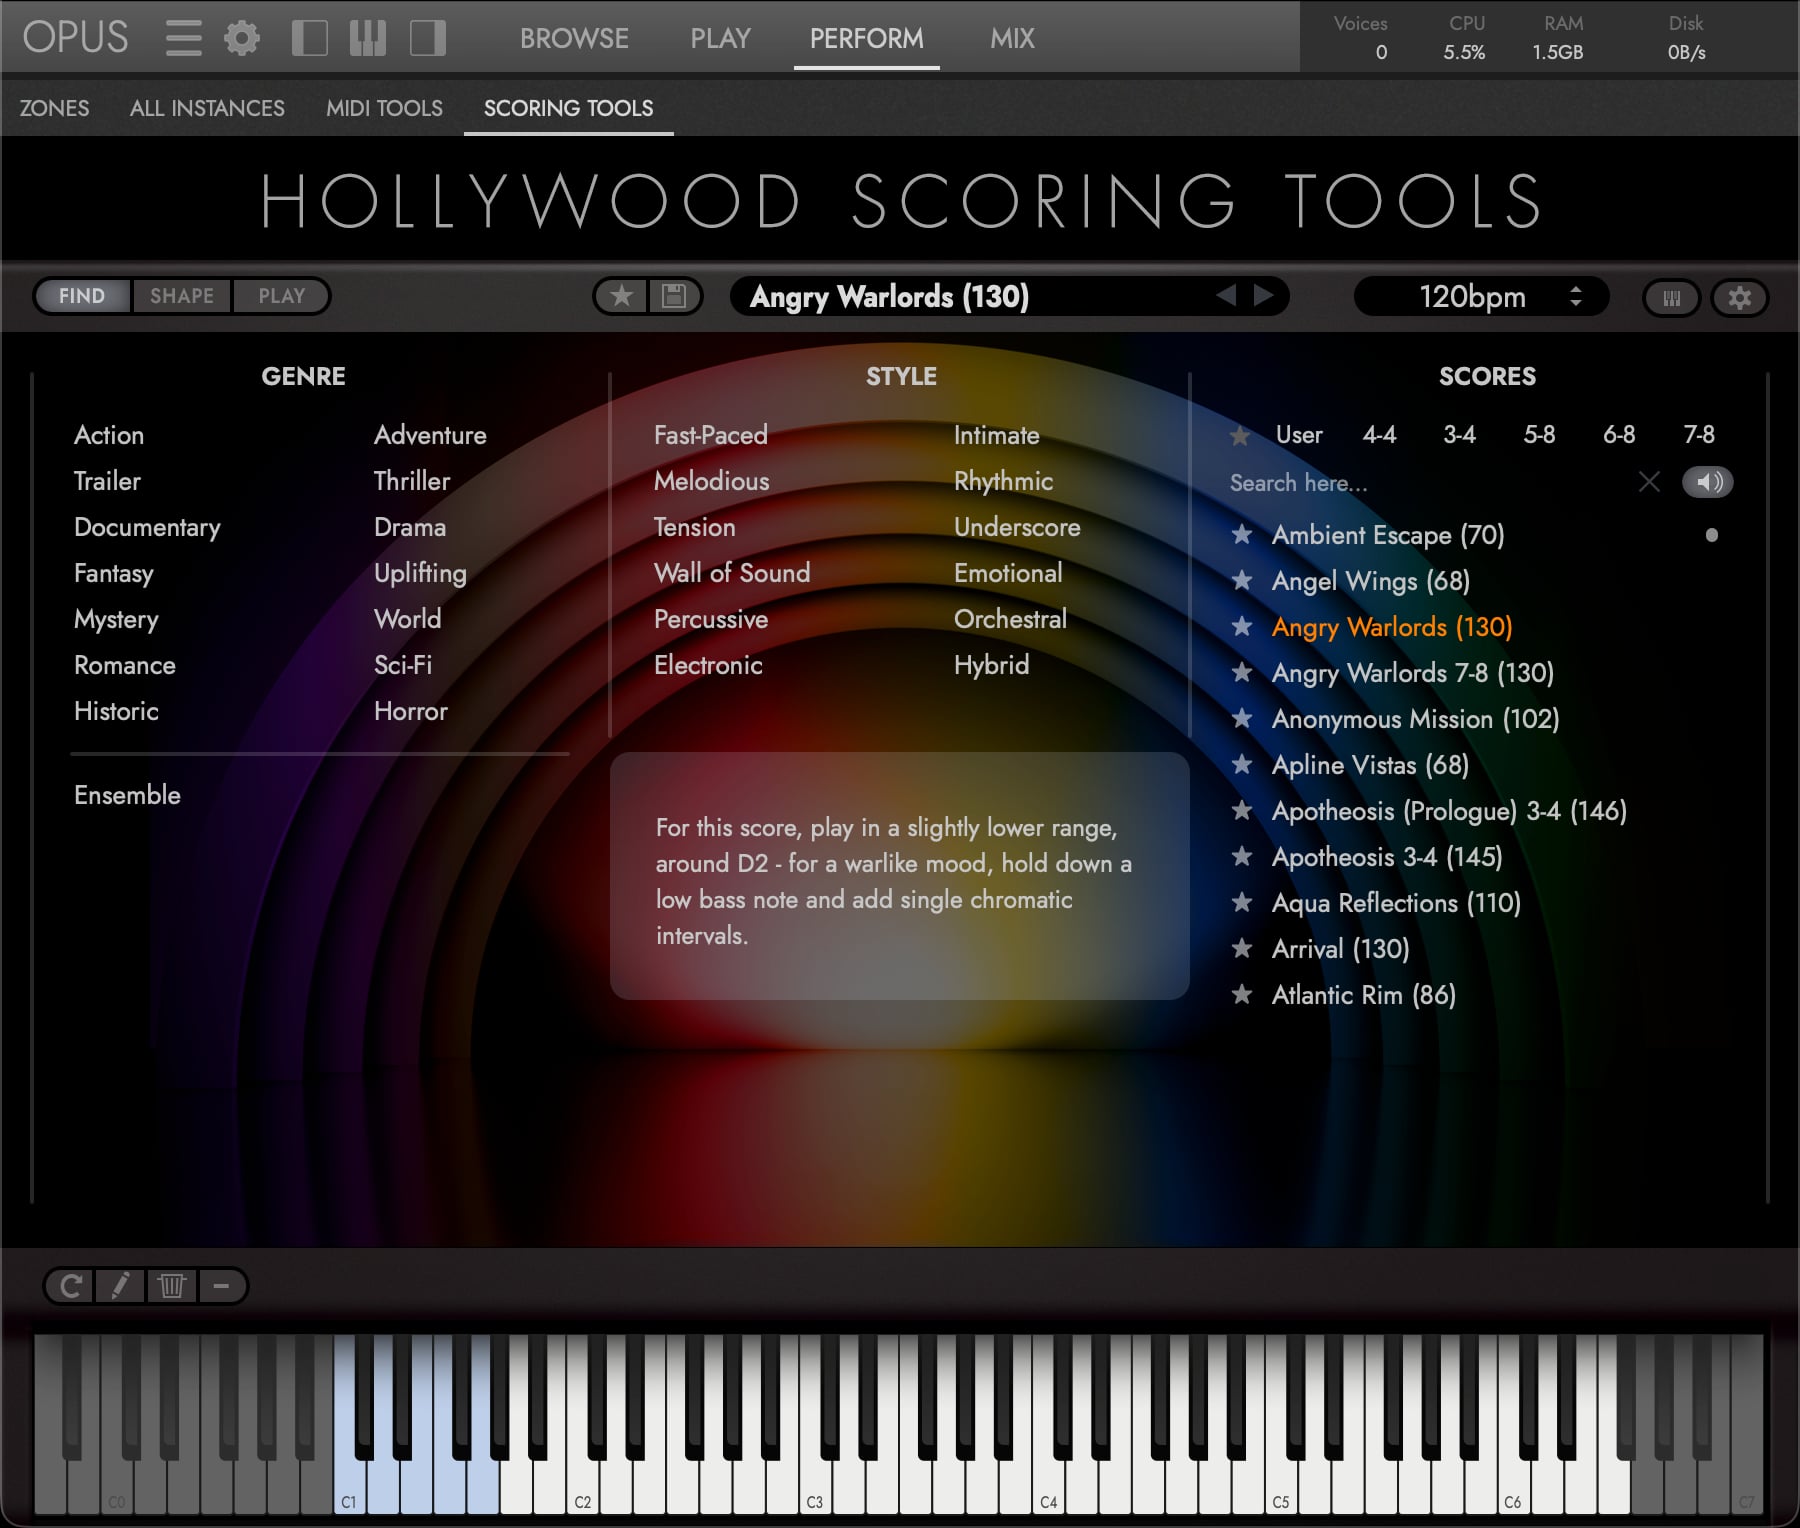The width and height of the screenshot is (1800, 1528).
Task: Select the Horror genre
Action: [x=411, y=711]
